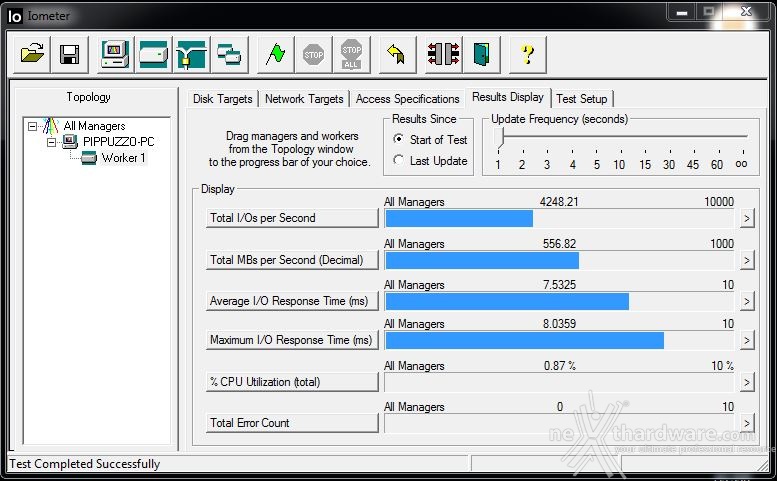This screenshot has height=481, width=777.
Task: Click the Average I/O Response Time progress bar
Action: [x=559, y=301]
